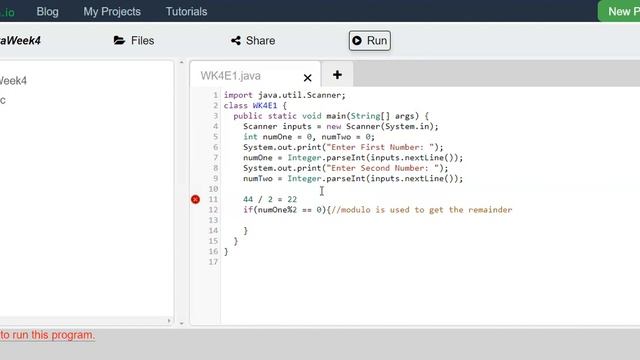Click the project name aWeek4 title

click(x=20, y=41)
